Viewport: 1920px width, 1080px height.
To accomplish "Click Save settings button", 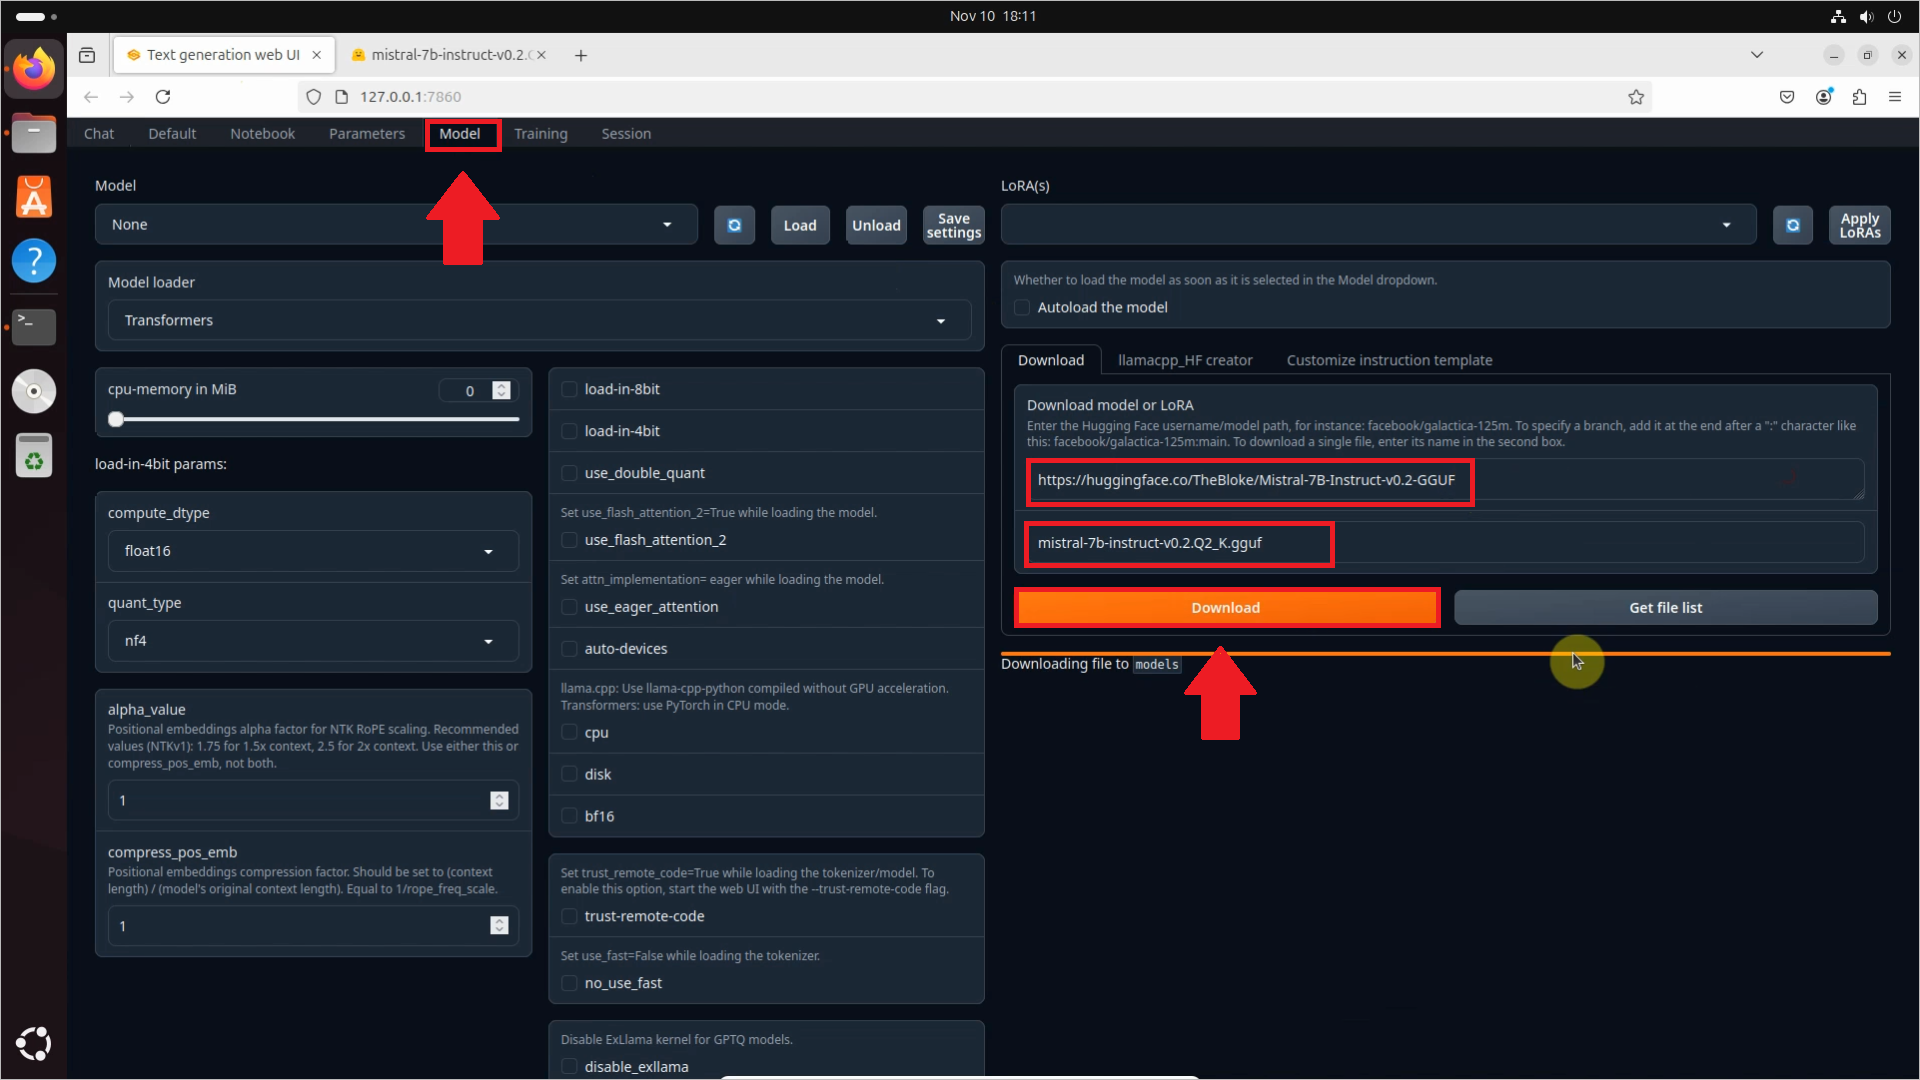I will tap(954, 226).
